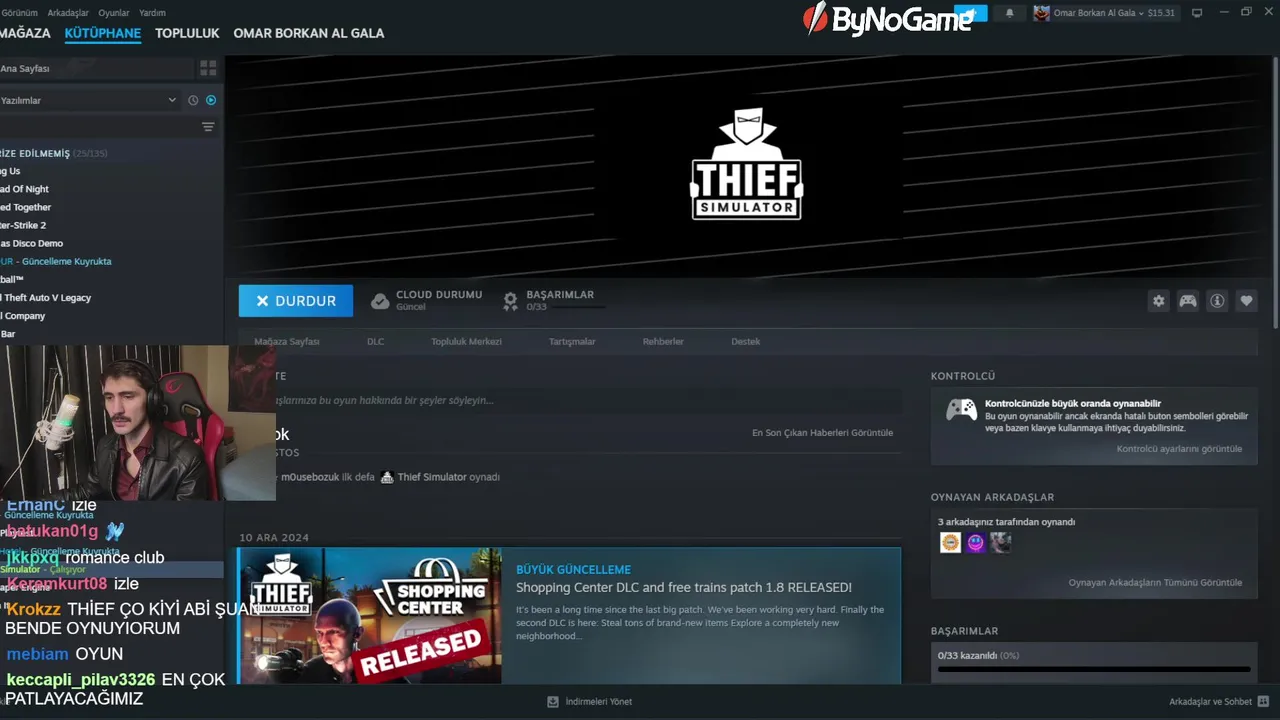Image resolution: width=1280 pixels, height=720 pixels.
Task: Open Topluluk Merkezi tab
Action: tap(466, 341)
